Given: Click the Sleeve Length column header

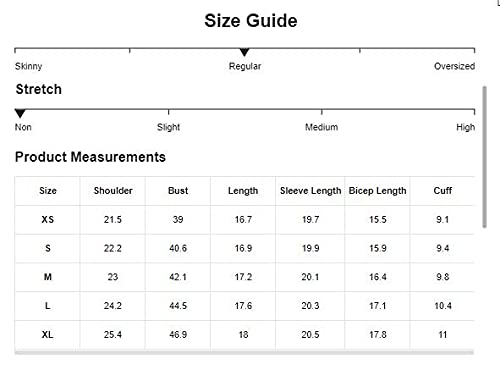Looking at the screenshot, I should [310, 191].
